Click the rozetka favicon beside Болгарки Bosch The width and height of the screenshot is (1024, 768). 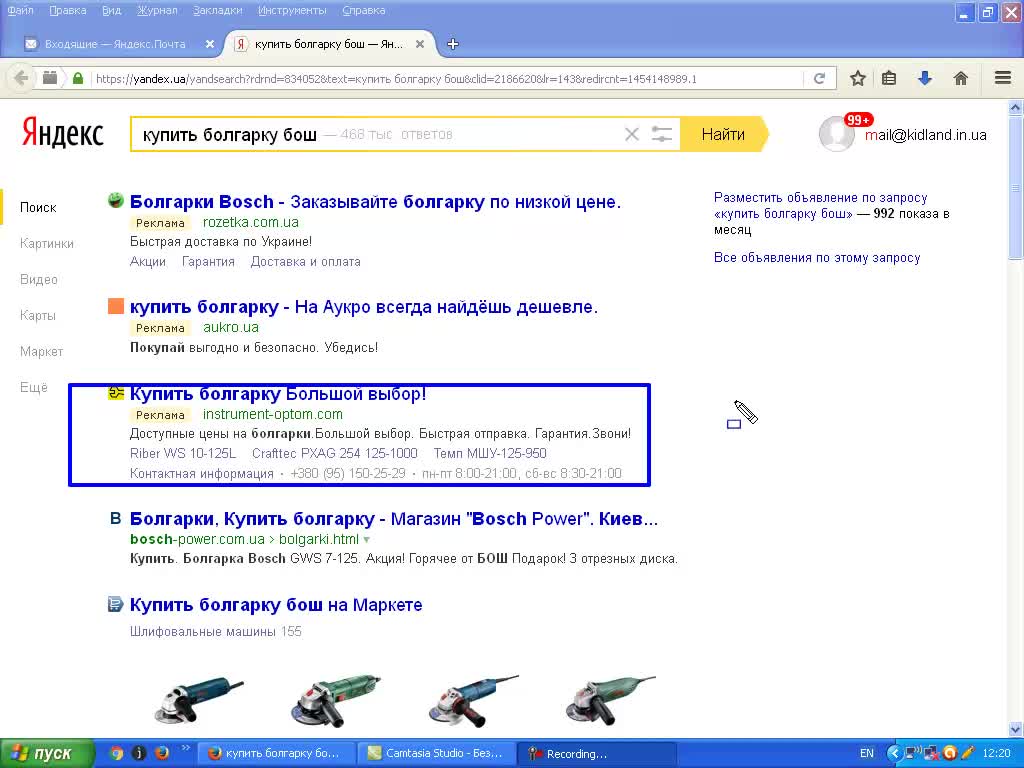116,200
